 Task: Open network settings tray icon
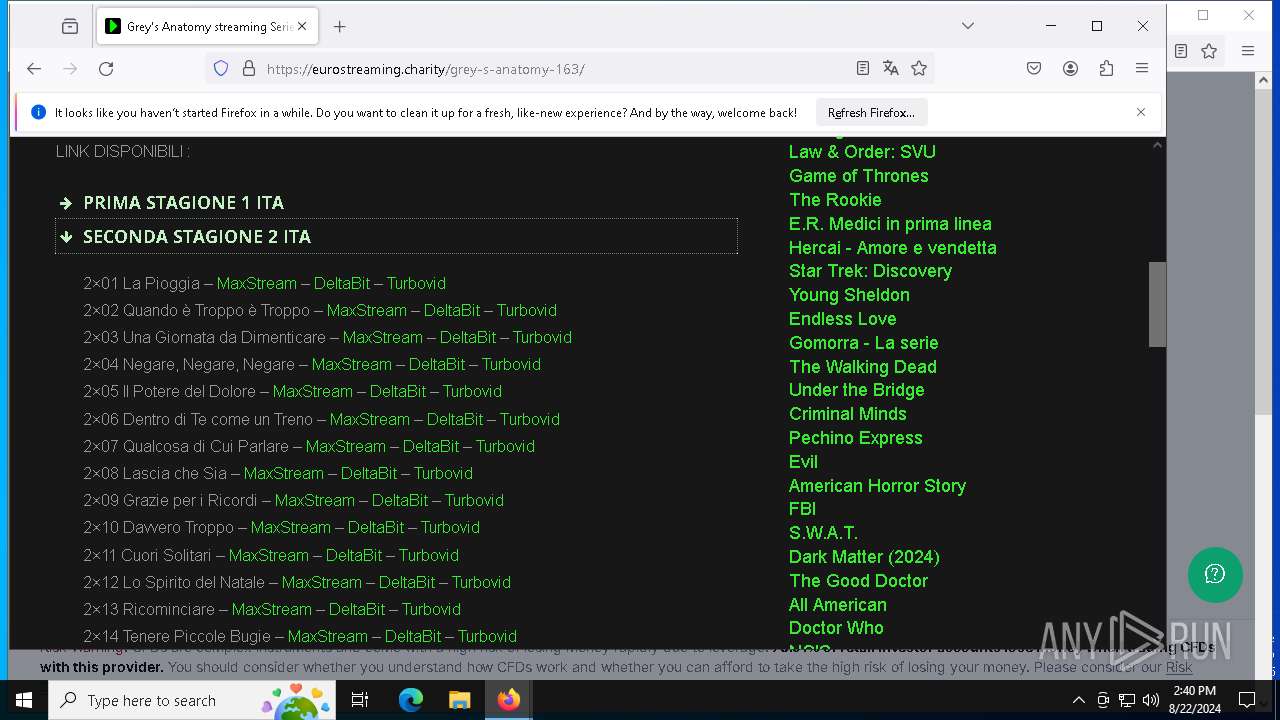pyautogui.click(x=1127, y=700)
